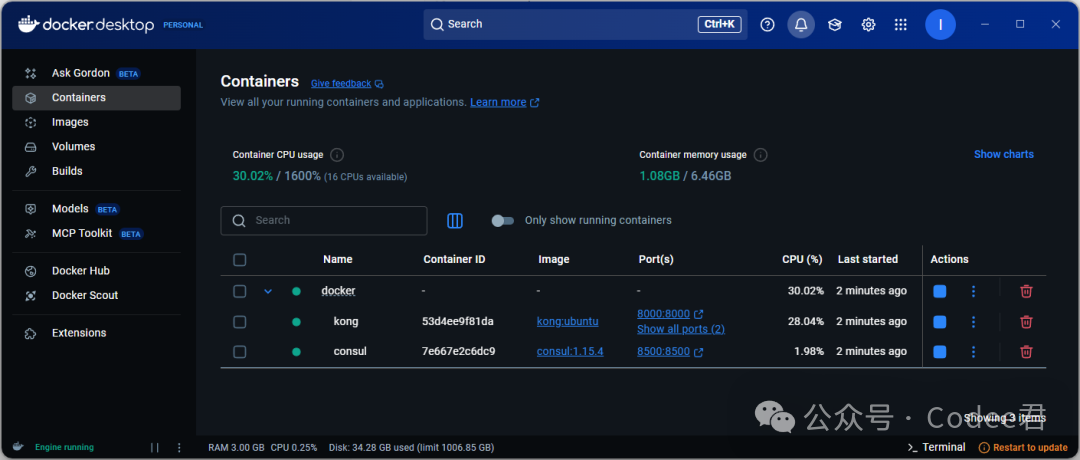Delete the consul container

(x=1026, y=352)
